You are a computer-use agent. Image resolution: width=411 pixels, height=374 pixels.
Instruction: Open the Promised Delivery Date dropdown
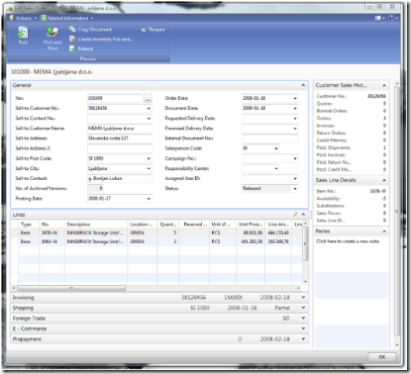click(295, 129)
